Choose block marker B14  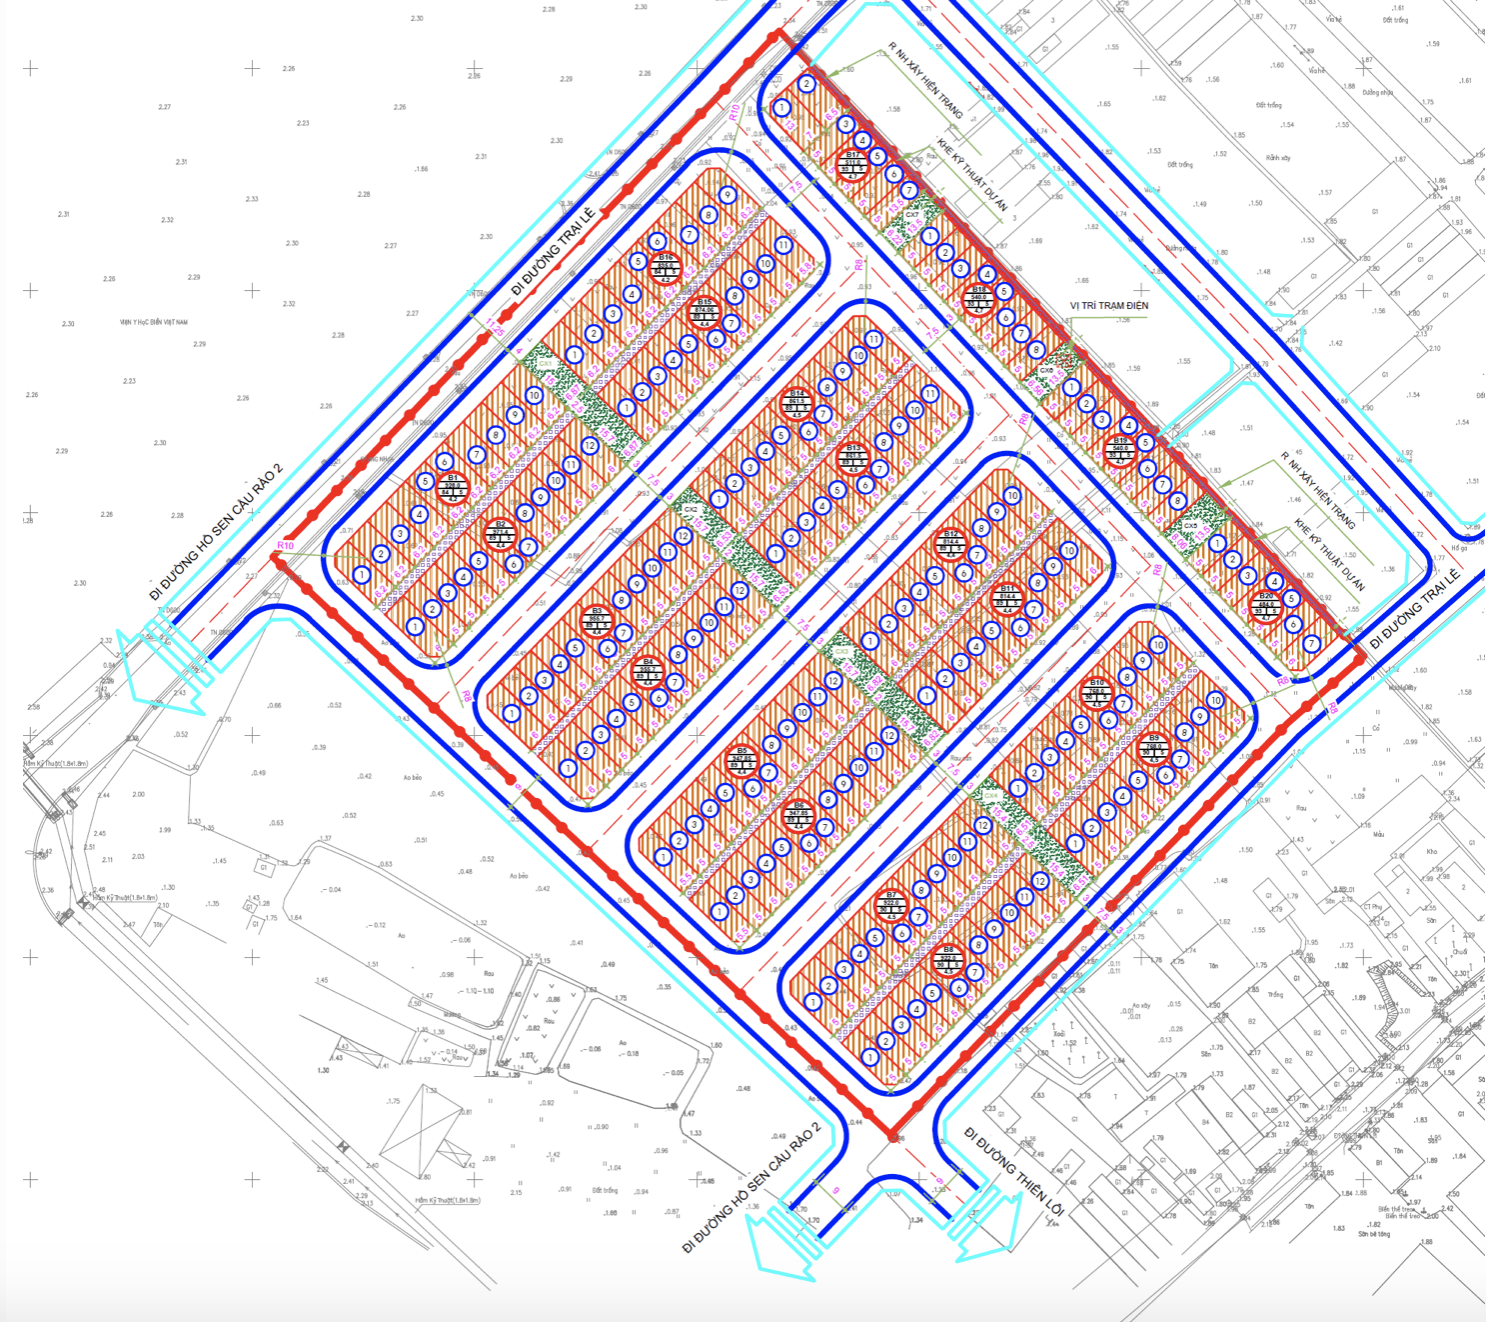click(x=796, y=402)
